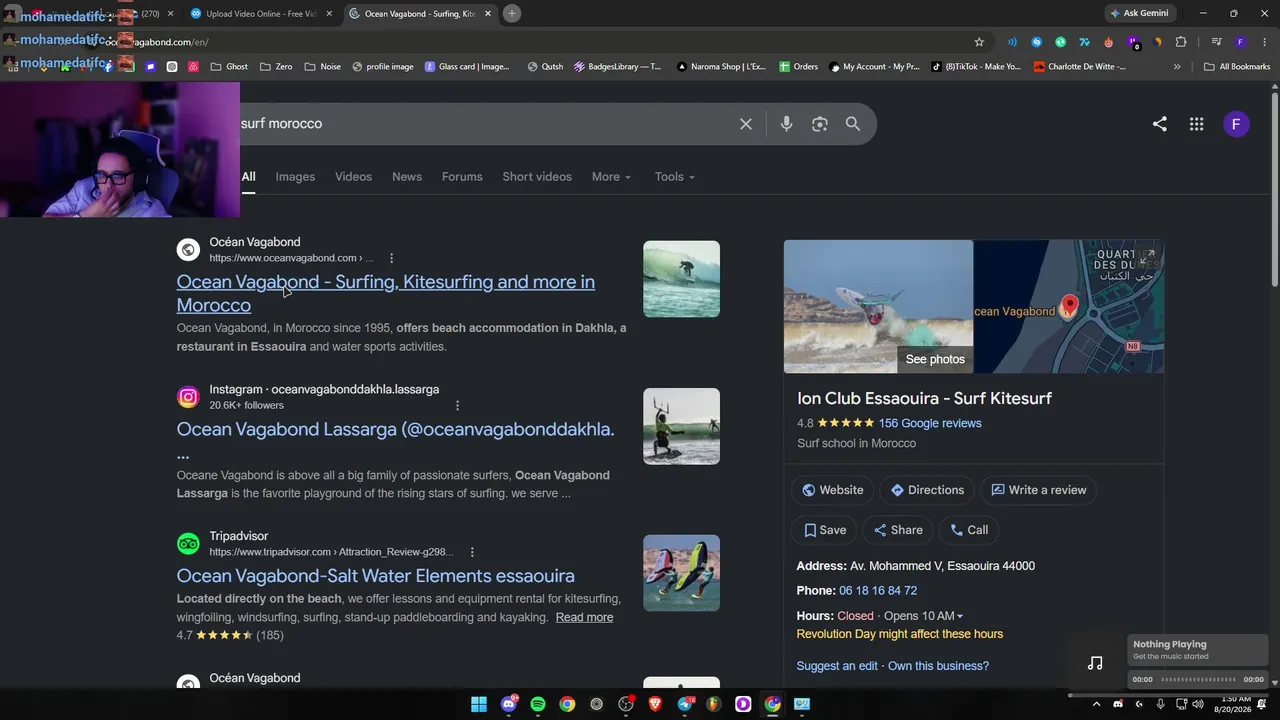Image resolution: width=1280 pixels, height=720 pixels.
Task: Bookmark this page with the star icon
Action: click(979, 42)
